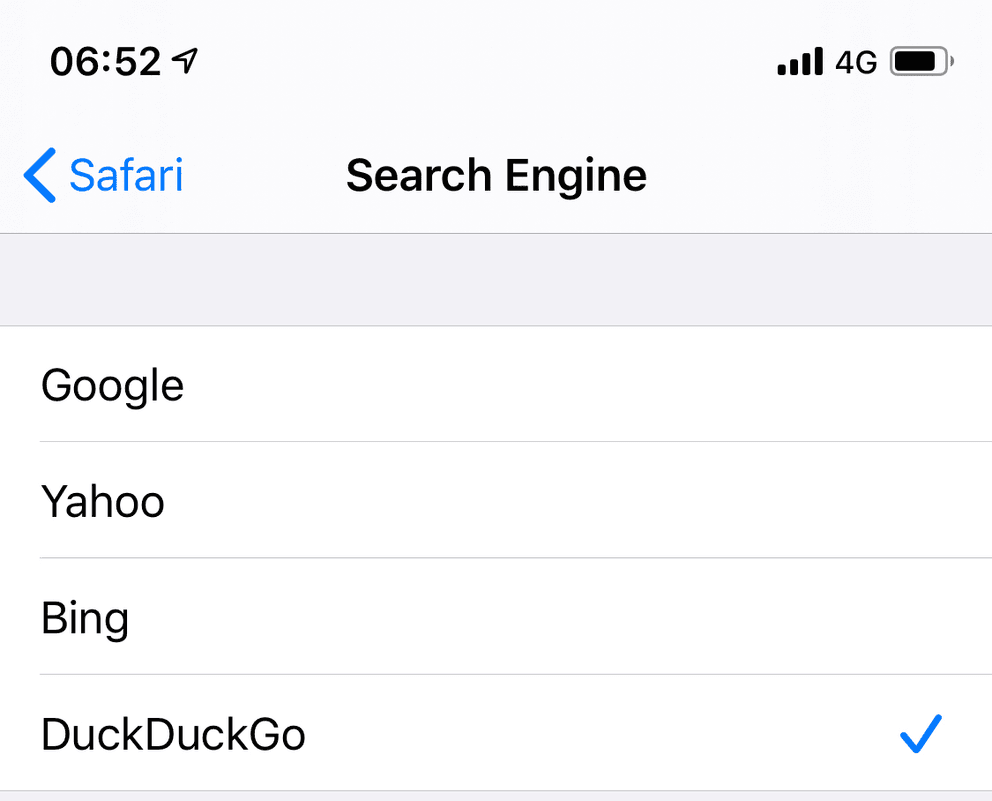Tap the currently selected DuckDuckGo option
Viewport: 992px width, 801px height.
click(x=173, y=735)
